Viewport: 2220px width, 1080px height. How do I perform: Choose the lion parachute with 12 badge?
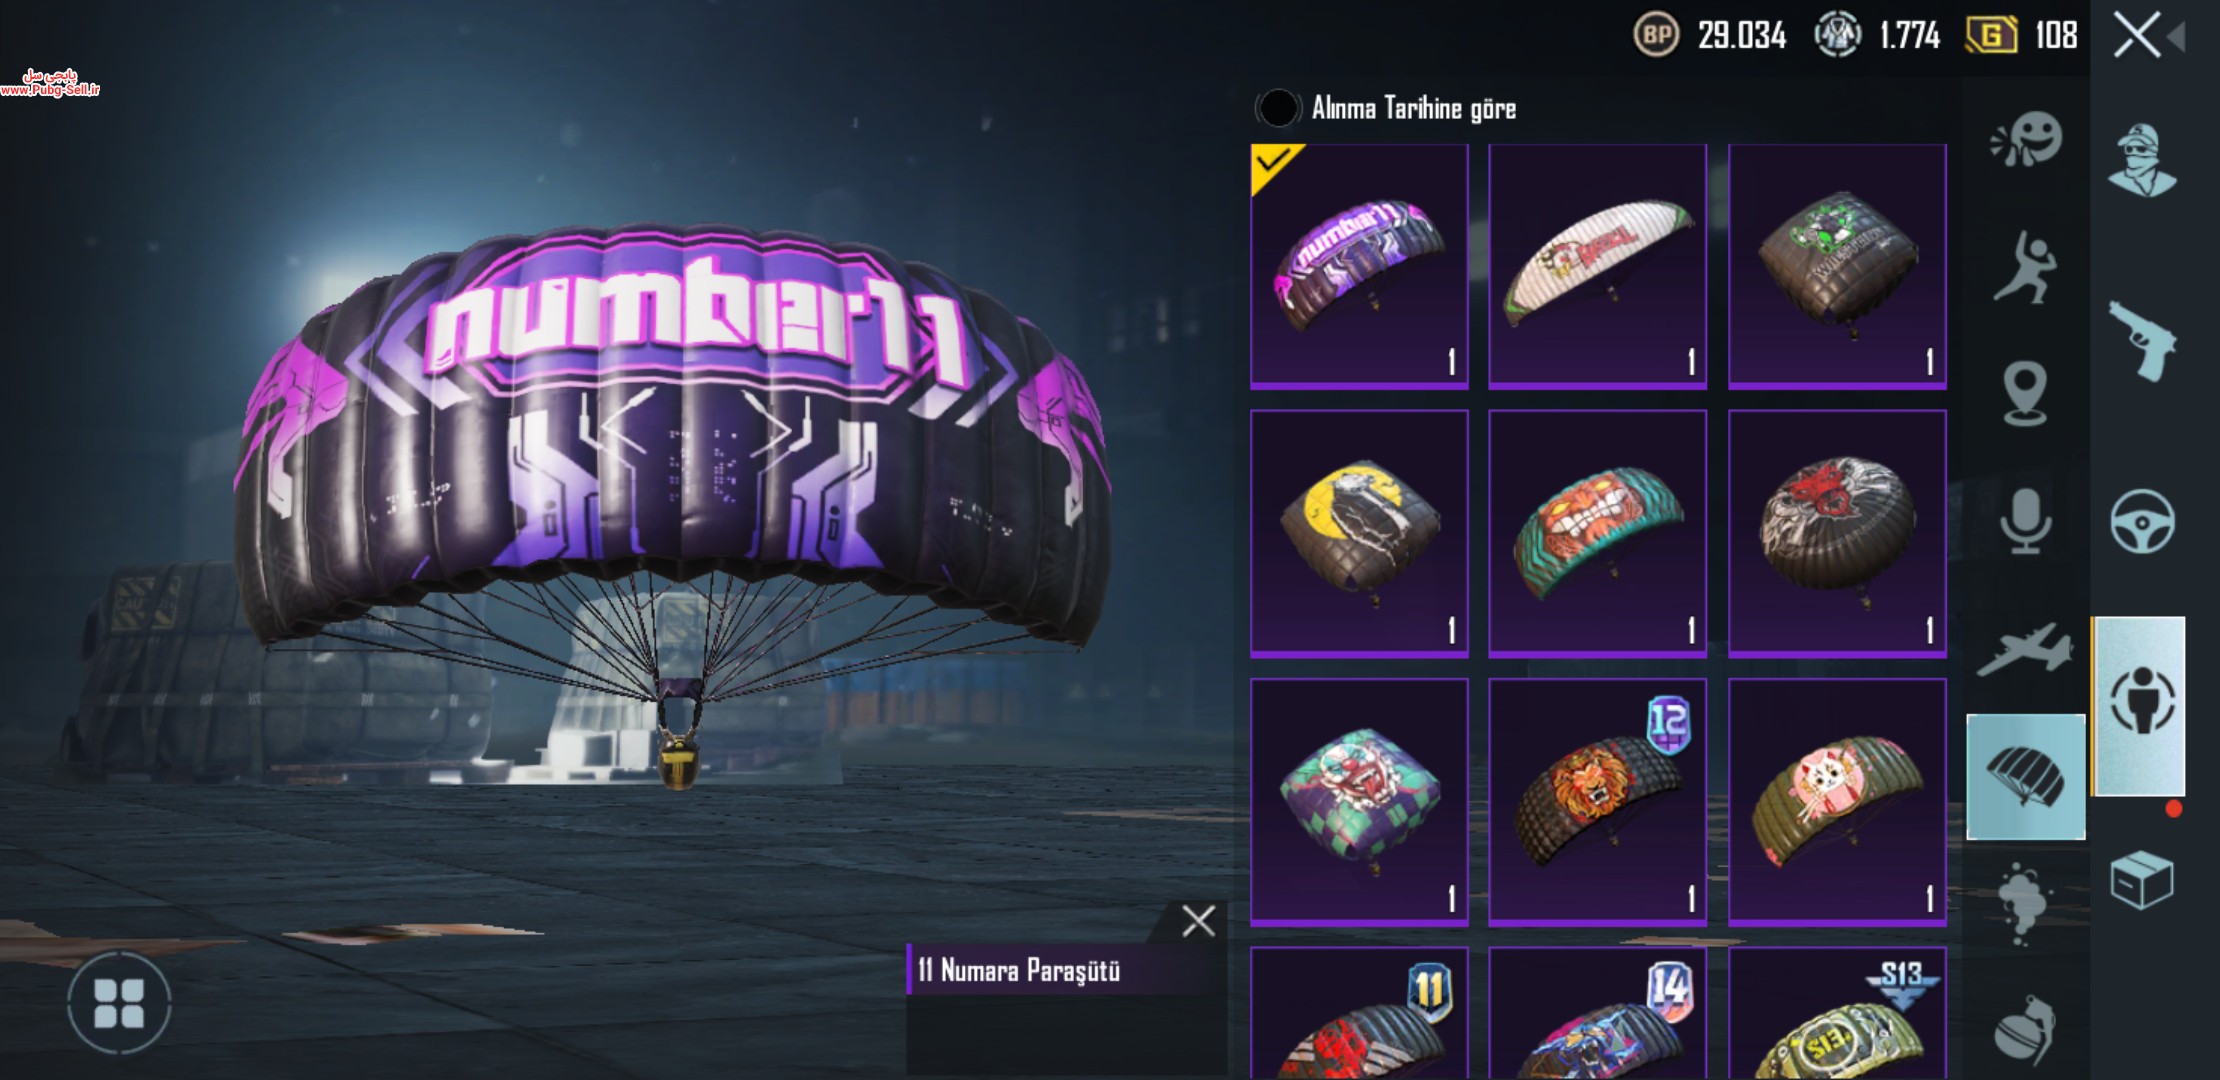coord(1597,802)
